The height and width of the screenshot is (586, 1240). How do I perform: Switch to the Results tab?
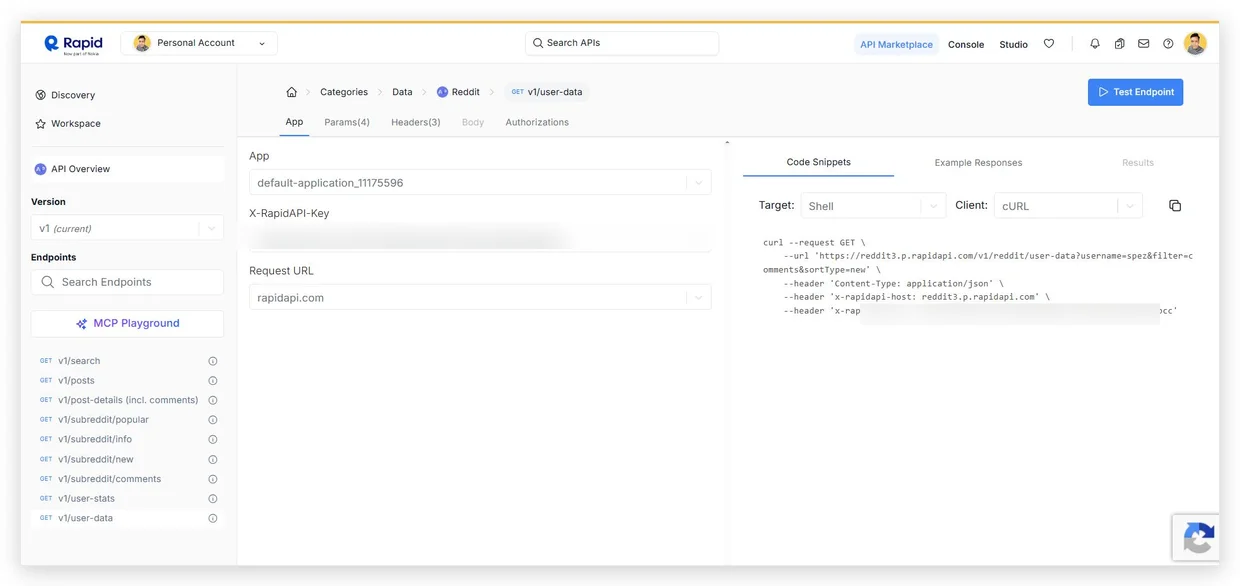(x=1138, y=163)
